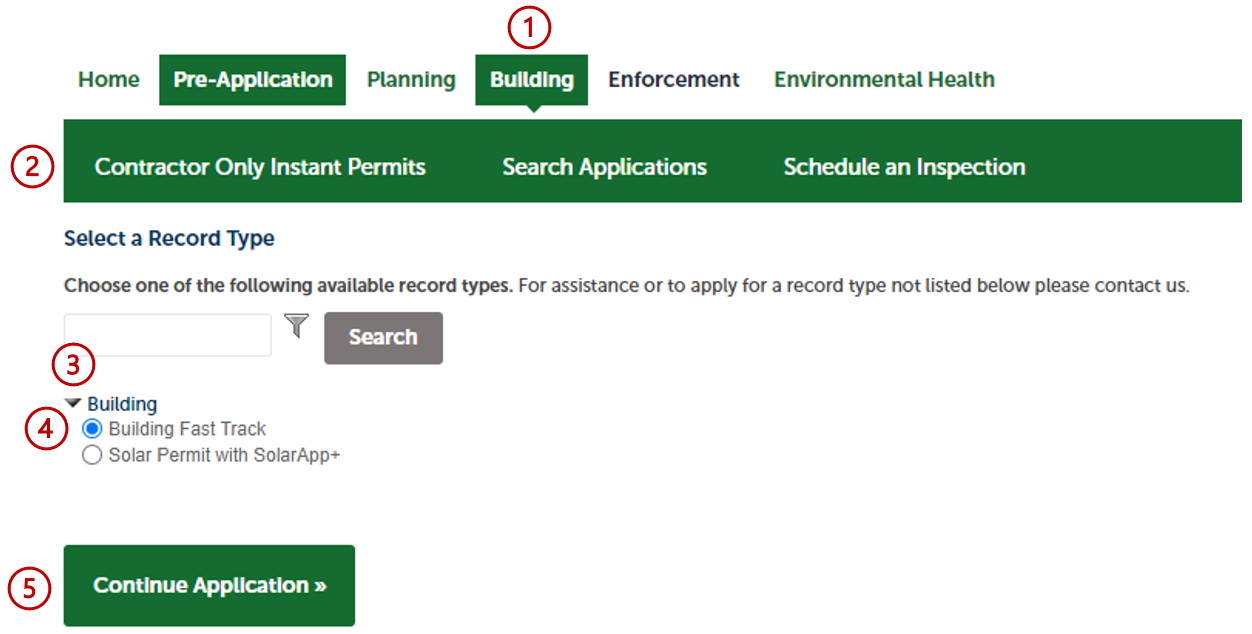This screenshot has width=1252, height=634.
Task: Click inside the record type search field
Action: 167,334
